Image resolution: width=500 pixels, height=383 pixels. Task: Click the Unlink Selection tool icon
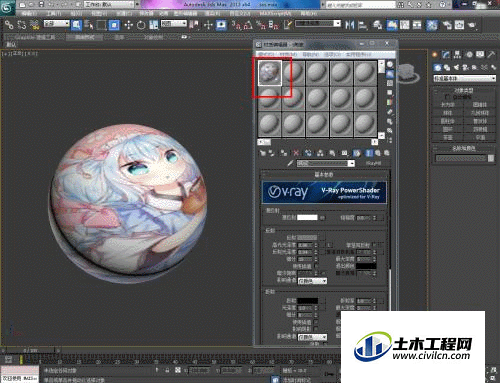22,25
